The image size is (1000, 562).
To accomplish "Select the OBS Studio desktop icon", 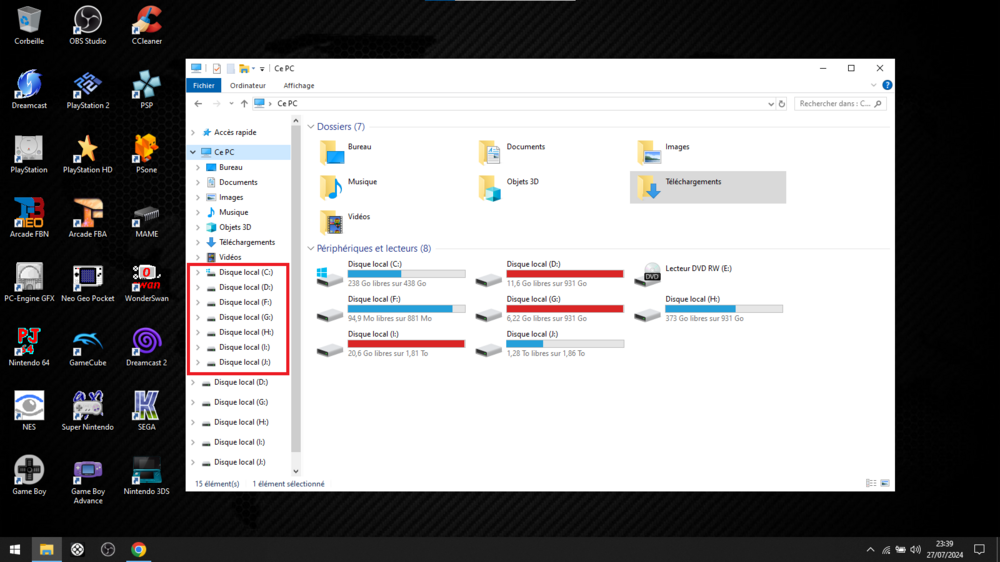I will pyautogui.click(x=88, y=20).
